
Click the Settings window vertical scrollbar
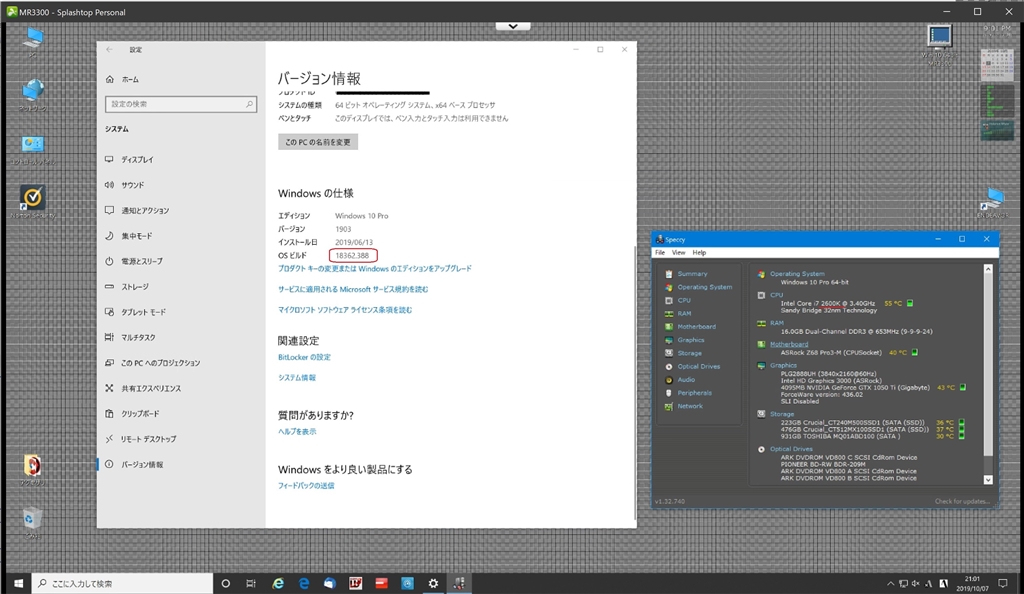(635, 382)
